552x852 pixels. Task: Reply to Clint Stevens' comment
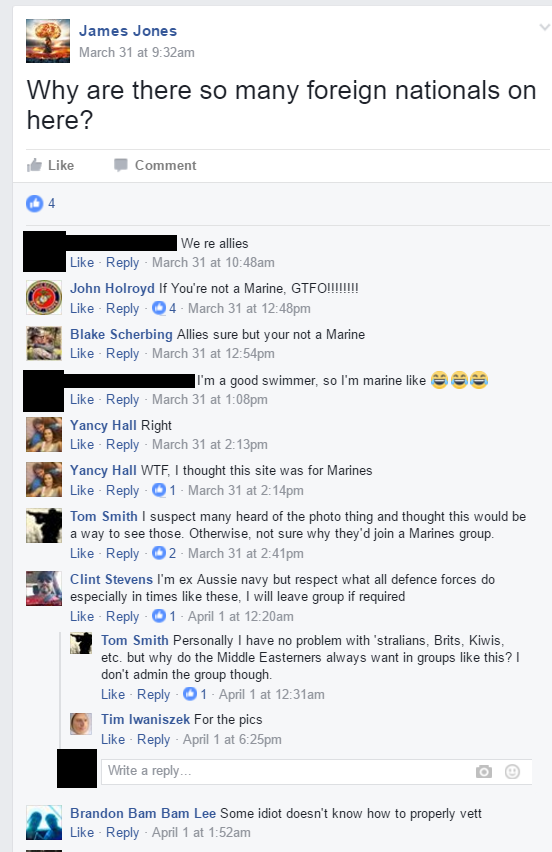(x=122, y=616)
